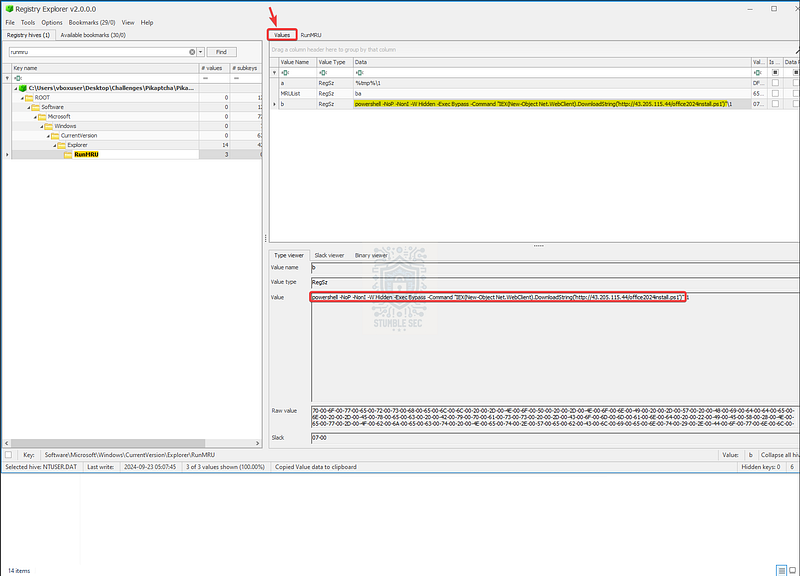Select the Type viewer tab

point(289,255)
